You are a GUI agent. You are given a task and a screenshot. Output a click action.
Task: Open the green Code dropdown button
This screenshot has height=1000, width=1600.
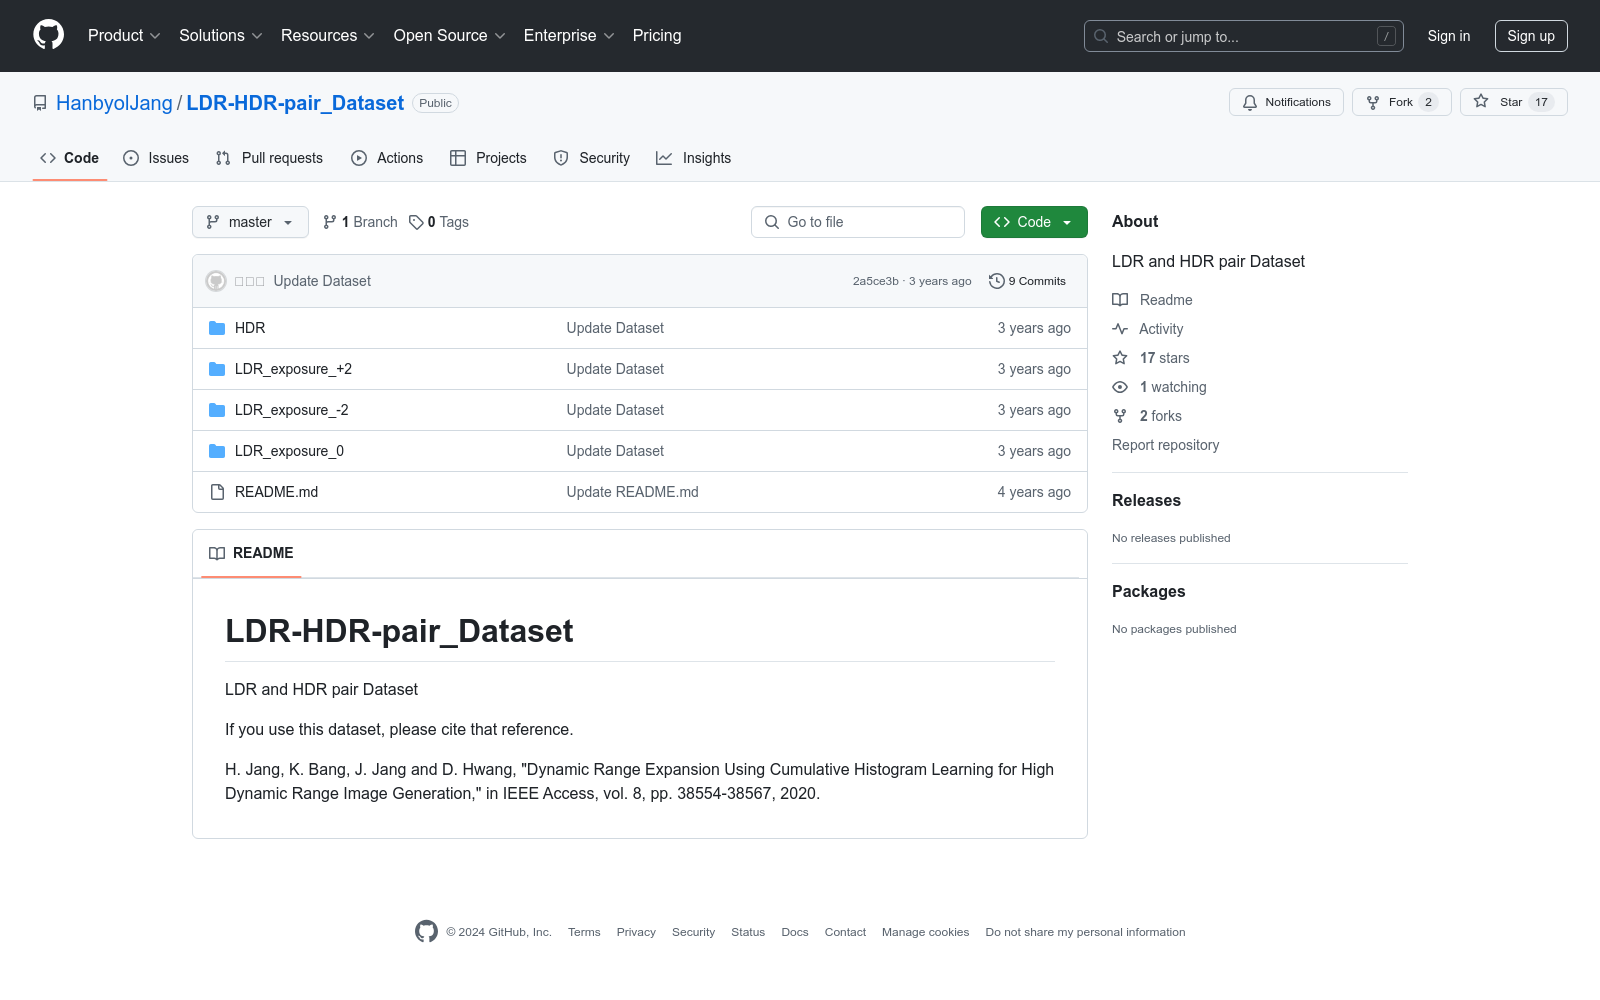pyautogui.click(x=1034, y=222)
